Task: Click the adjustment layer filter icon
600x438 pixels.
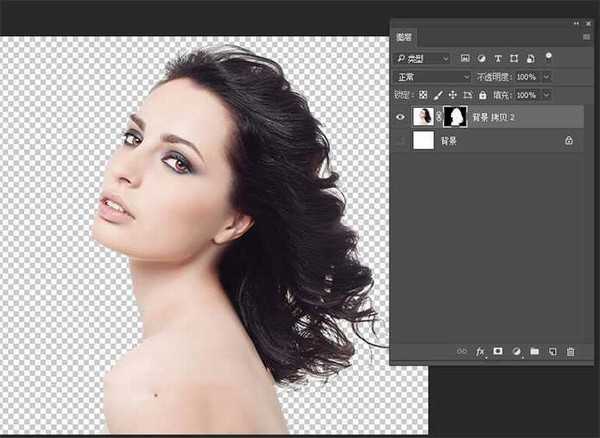Action: point(482,59)
